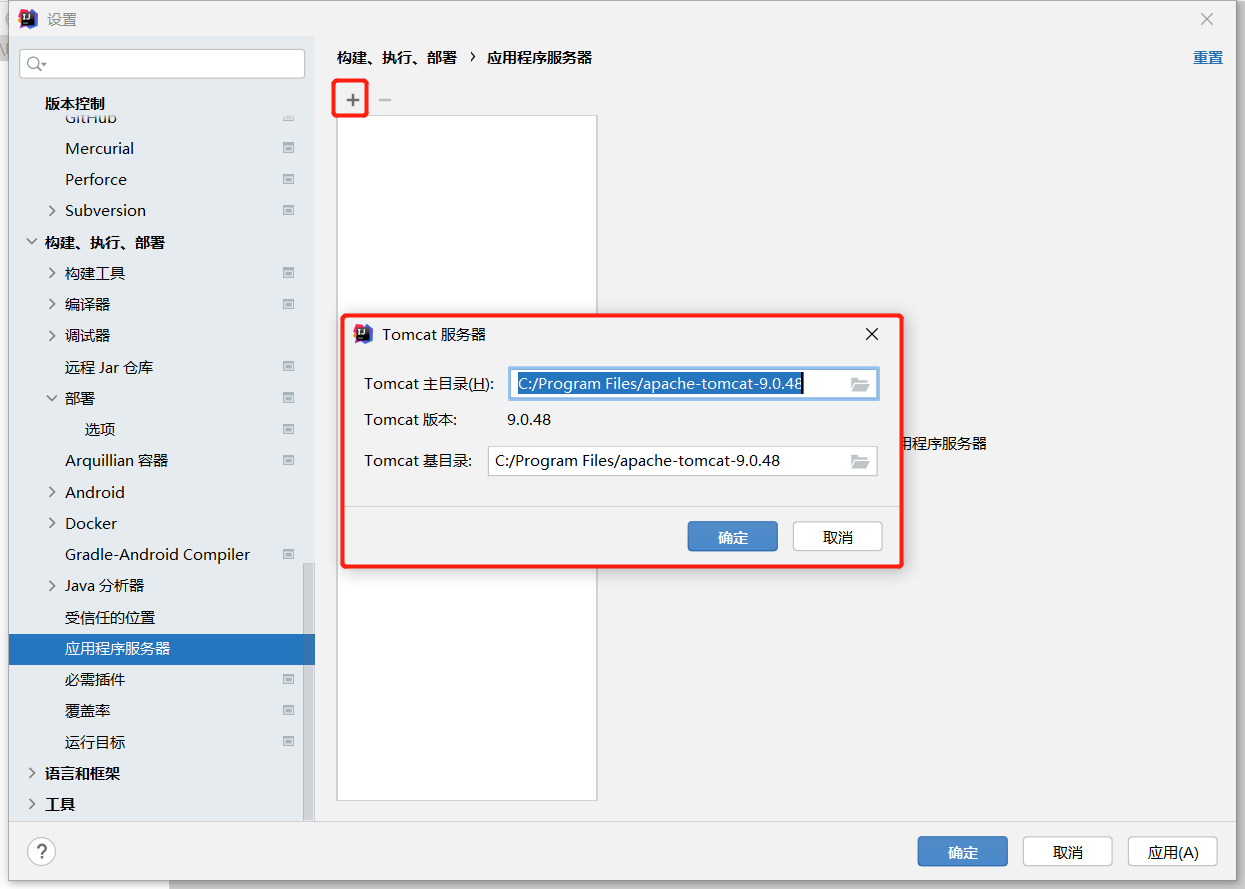Collapse the 构建、执行、部署 section
This screenshot has width=1245, height=889.
pos(32,242)
